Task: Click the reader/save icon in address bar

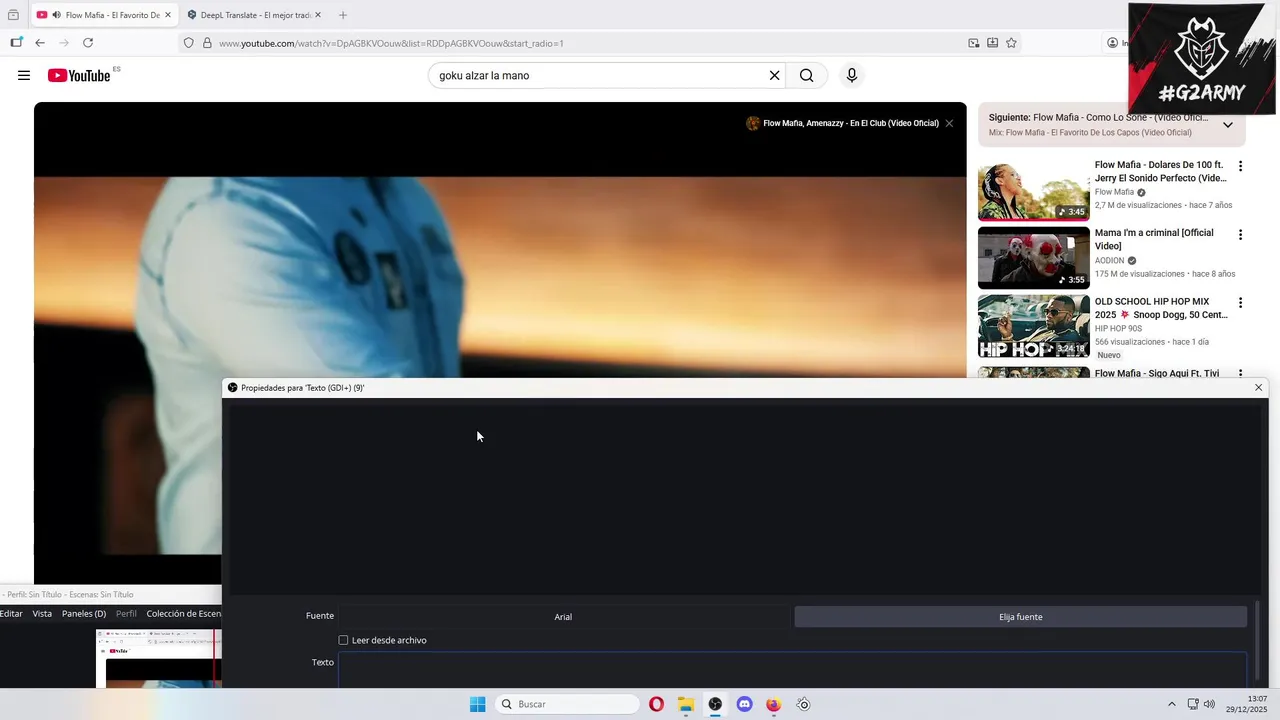Action: (993, 43)
